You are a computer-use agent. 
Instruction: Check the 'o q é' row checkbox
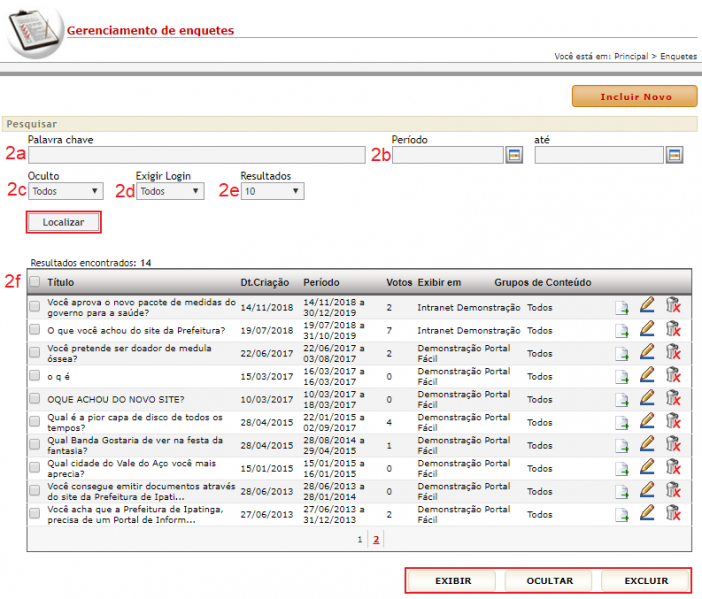coord(34,375)
